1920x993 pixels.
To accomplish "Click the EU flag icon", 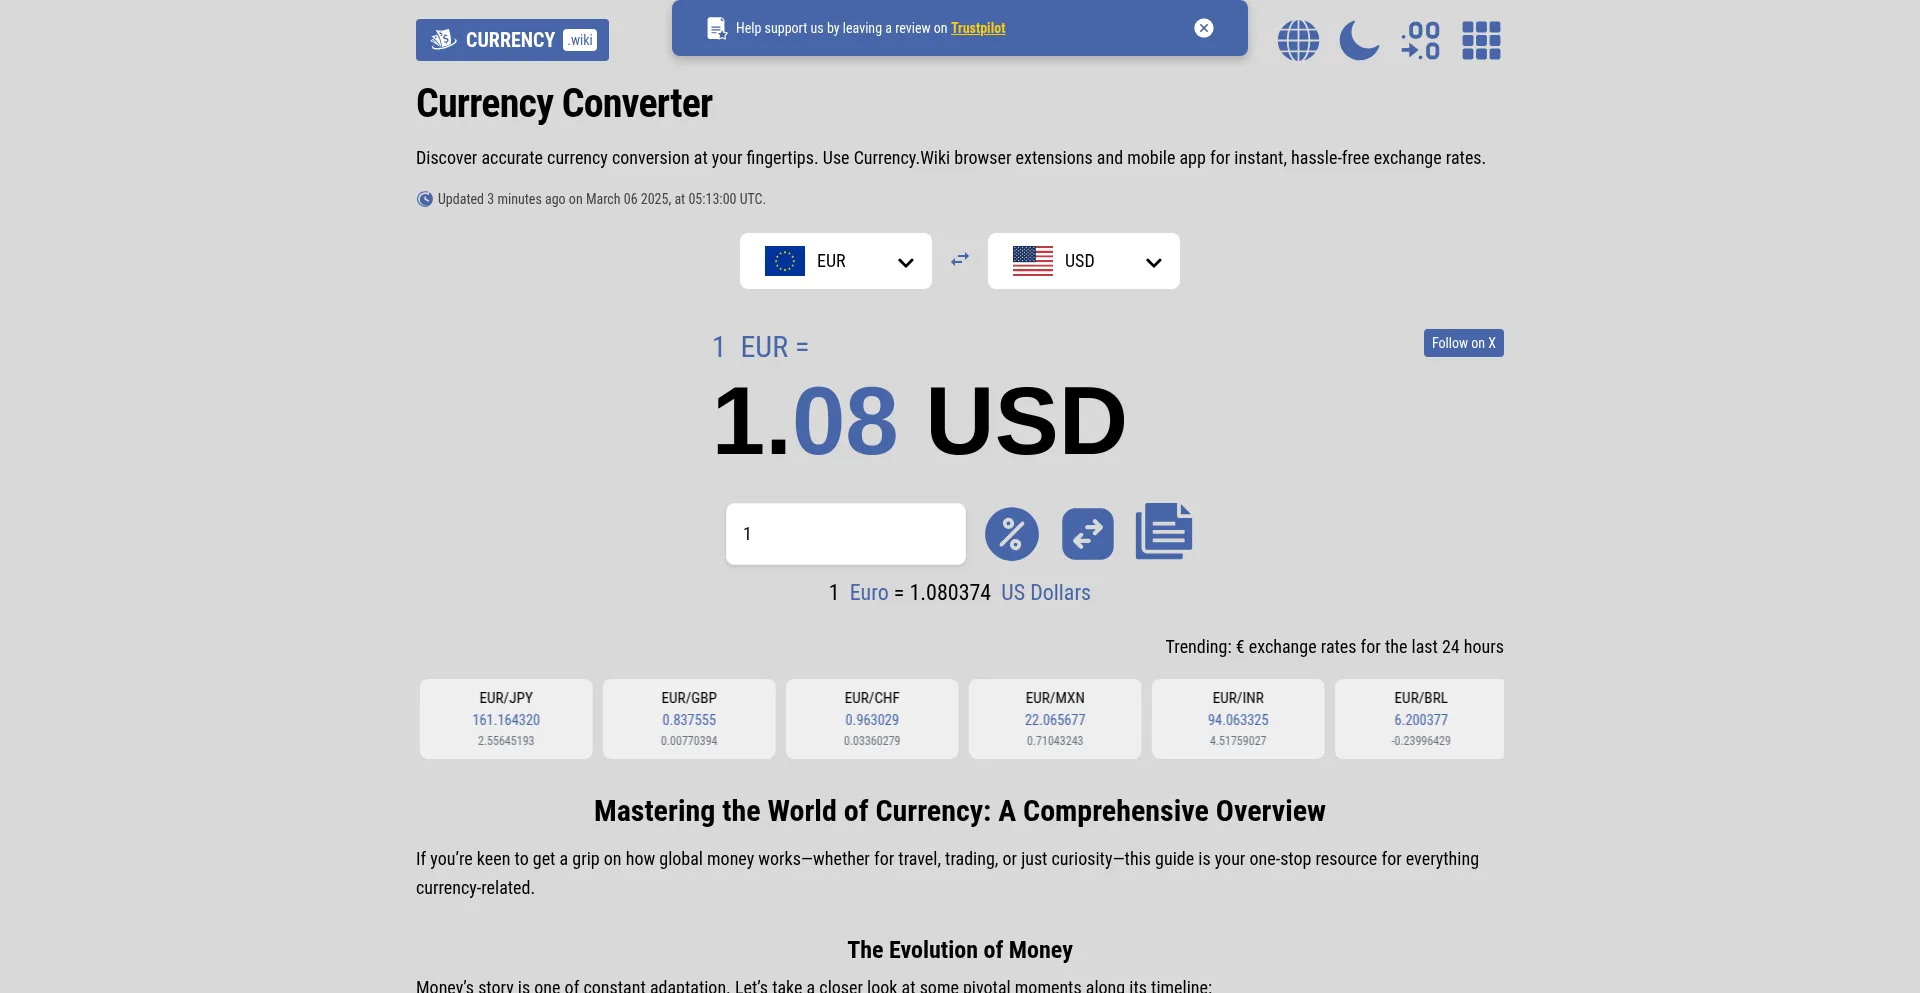I will [x=785, y=261].
